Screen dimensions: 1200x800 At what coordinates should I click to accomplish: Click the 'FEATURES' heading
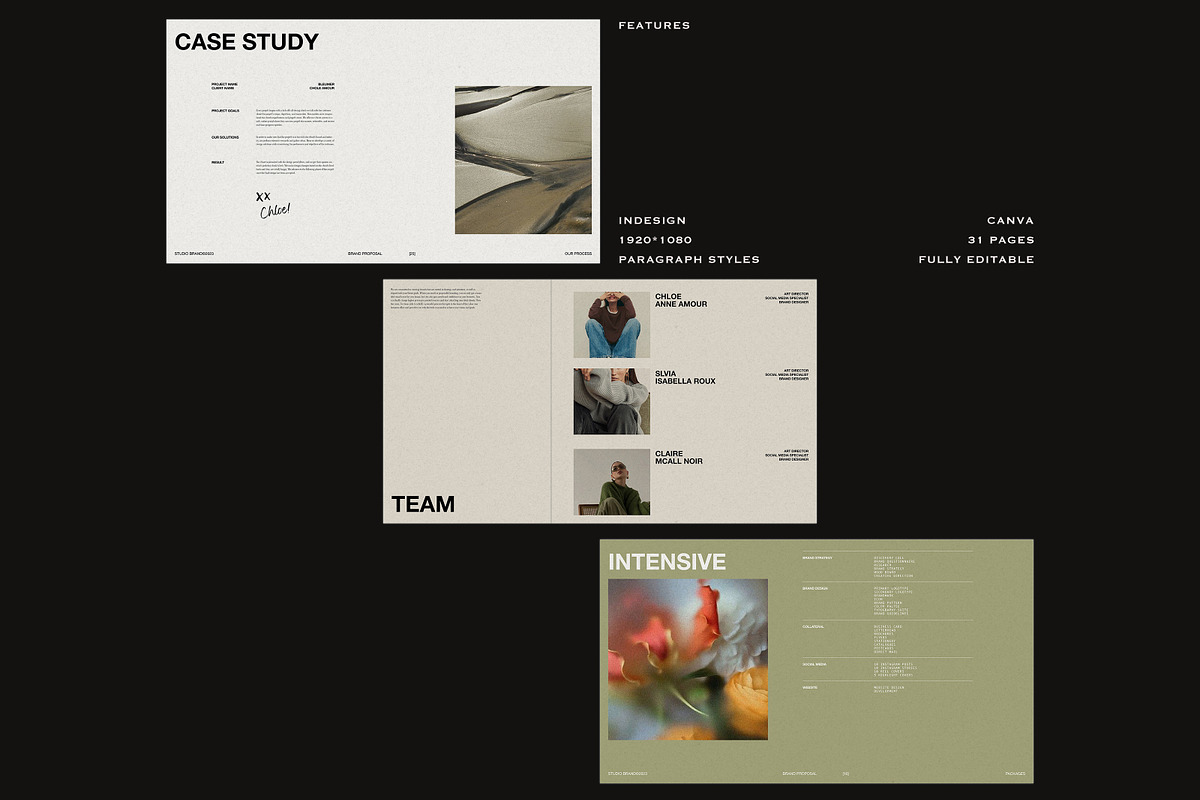click(654, 25)
